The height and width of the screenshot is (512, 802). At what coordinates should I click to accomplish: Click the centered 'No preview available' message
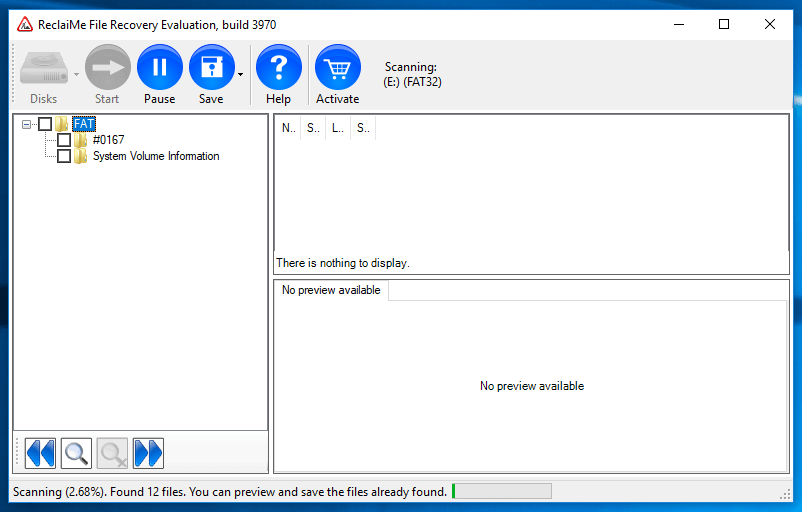pyautogui.click(x=532, y=386)
